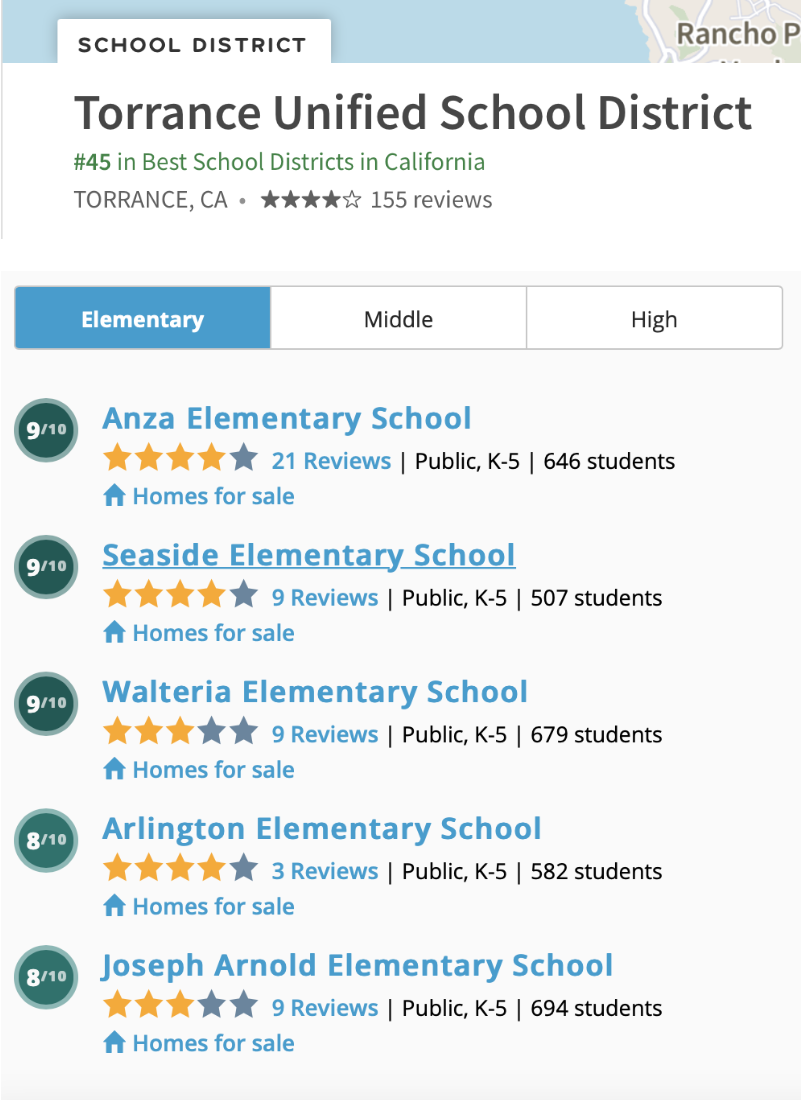The width and height of the screenshot is (802, 1100).
Task: Open Anza Elementary School page
Action: click(x=287, y=418)
